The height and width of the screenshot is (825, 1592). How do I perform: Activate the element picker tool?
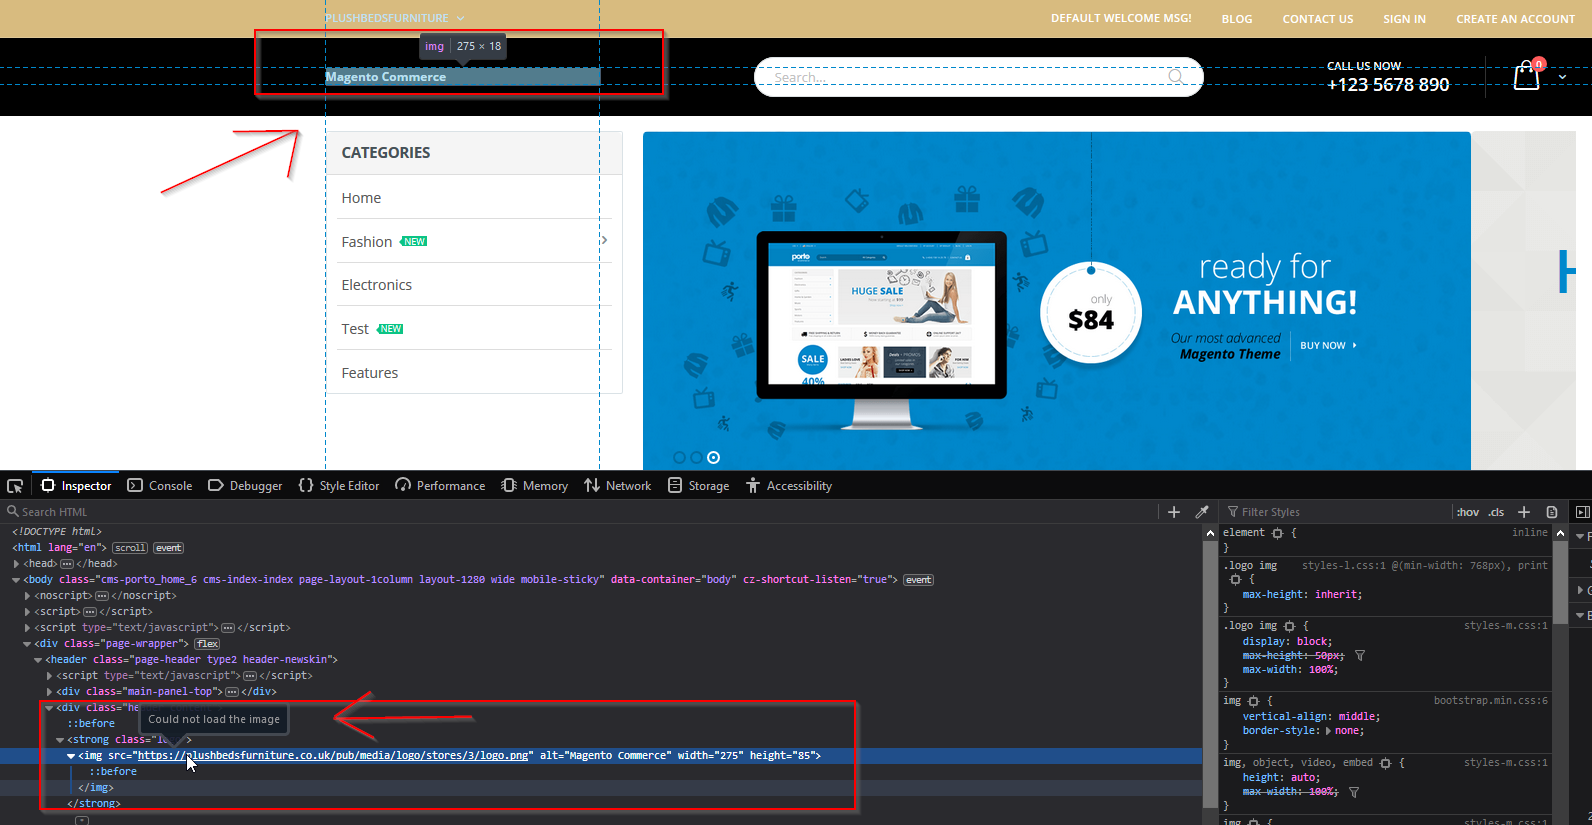click(15, 486)
